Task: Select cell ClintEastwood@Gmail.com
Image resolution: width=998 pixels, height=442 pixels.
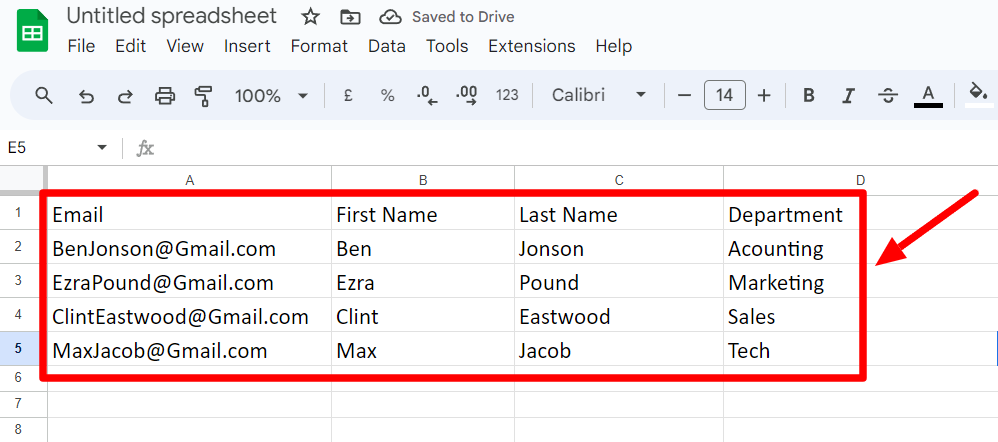Action: coord(189,315)
